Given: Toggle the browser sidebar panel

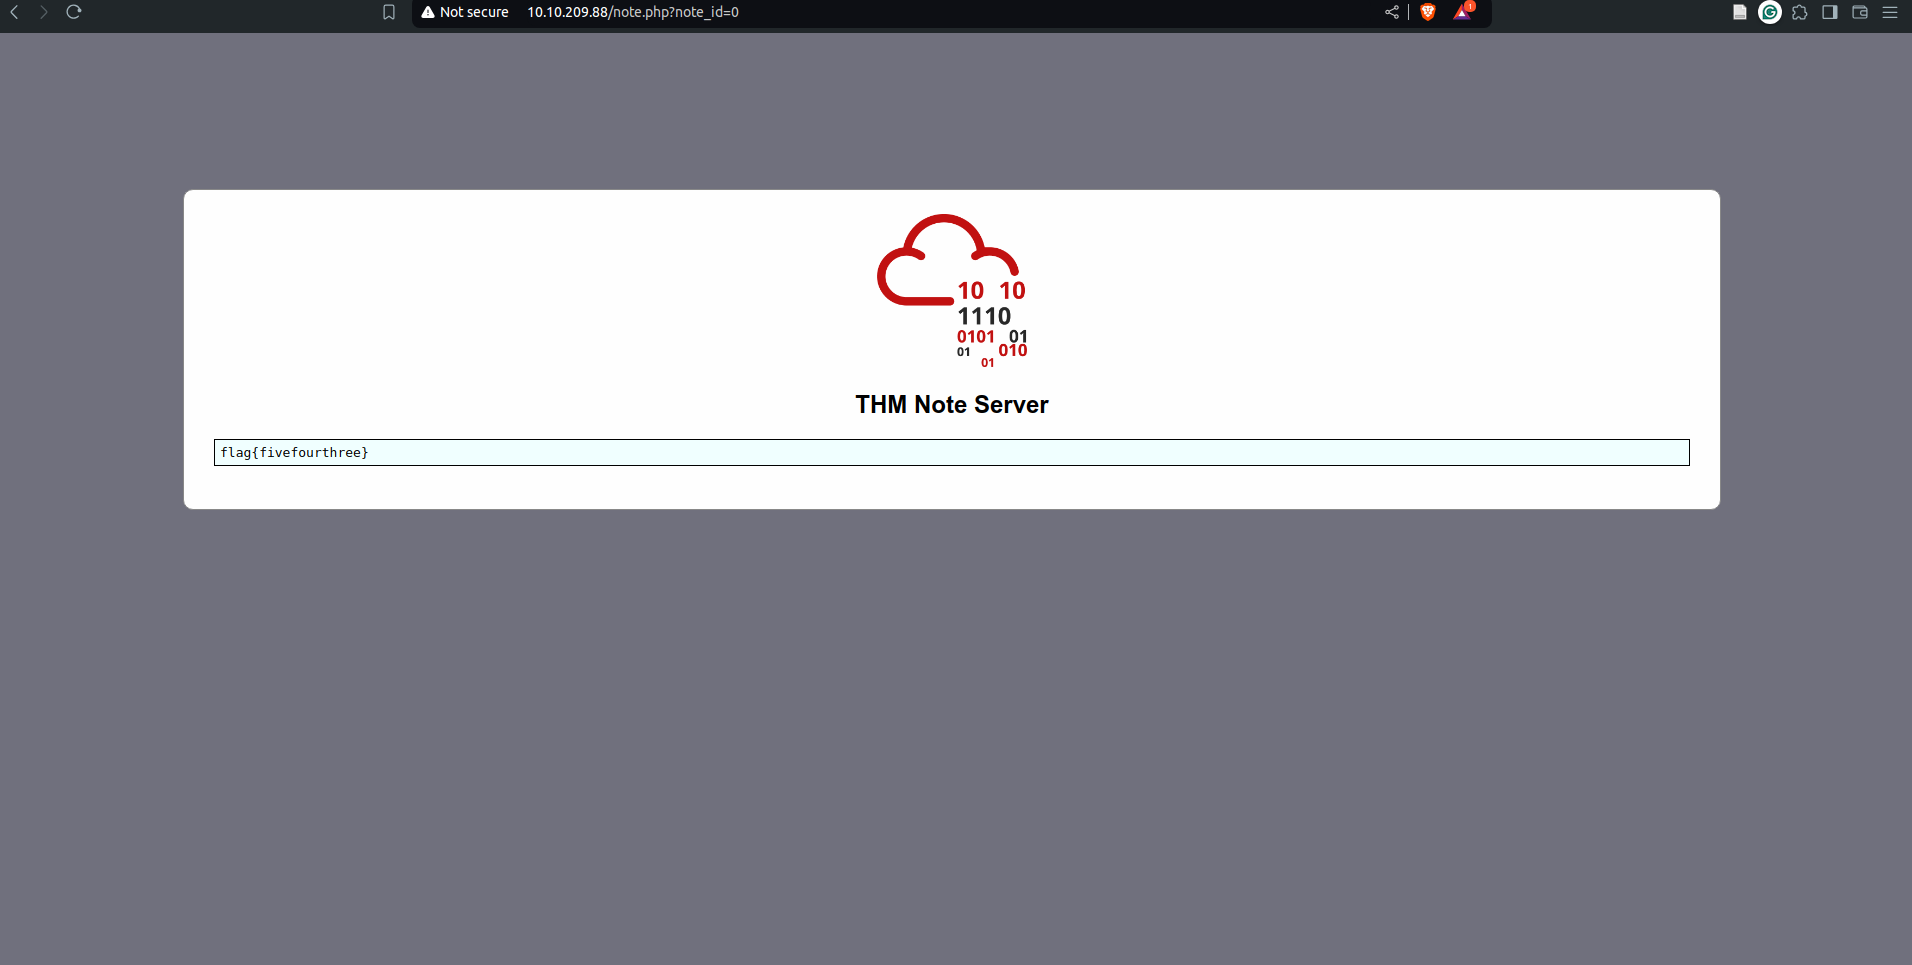Looking at the screenshot, I should pyautogui.click(x=1830, y=12).
